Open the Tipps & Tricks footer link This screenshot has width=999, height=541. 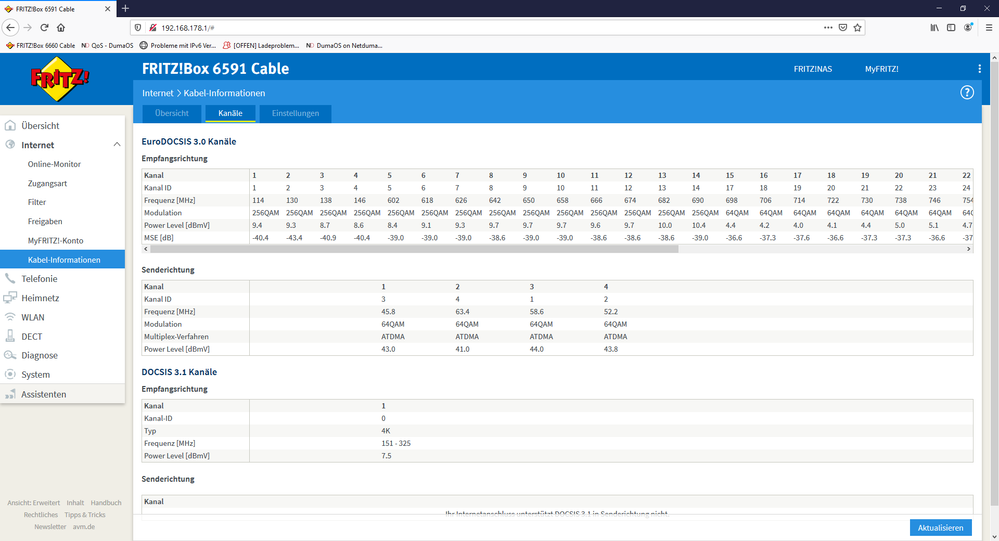(85, 515)
